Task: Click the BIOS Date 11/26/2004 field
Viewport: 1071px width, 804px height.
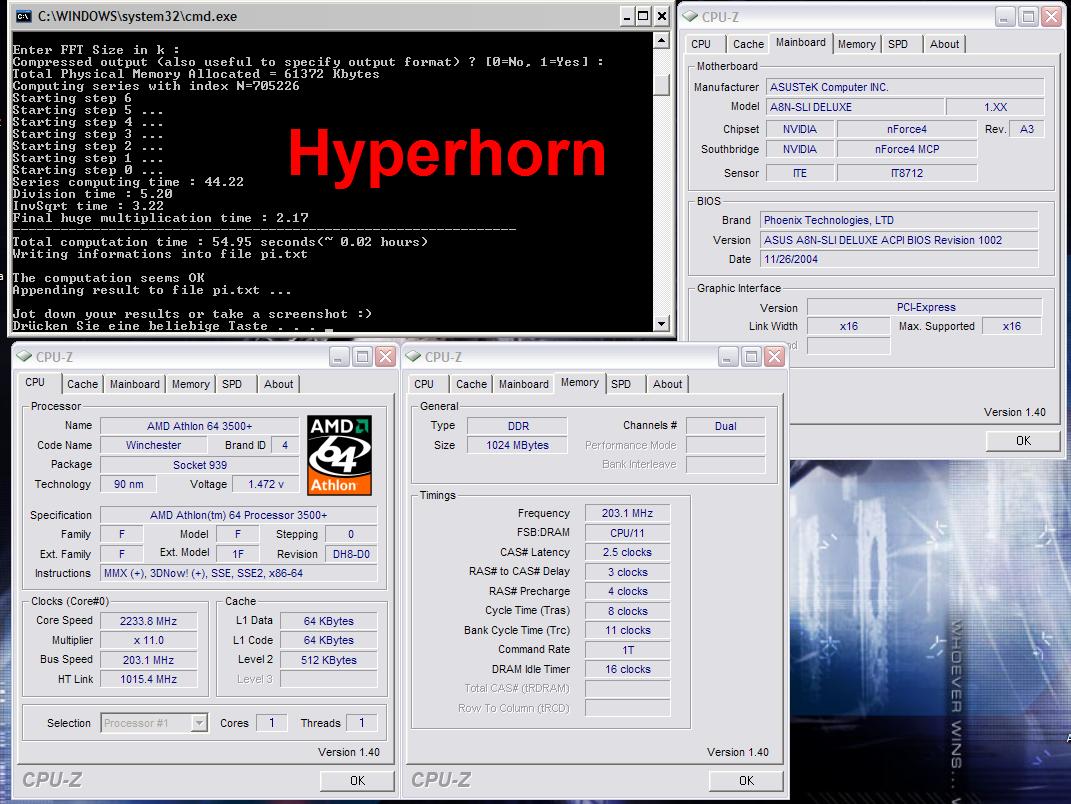Action: coord(899,259)
